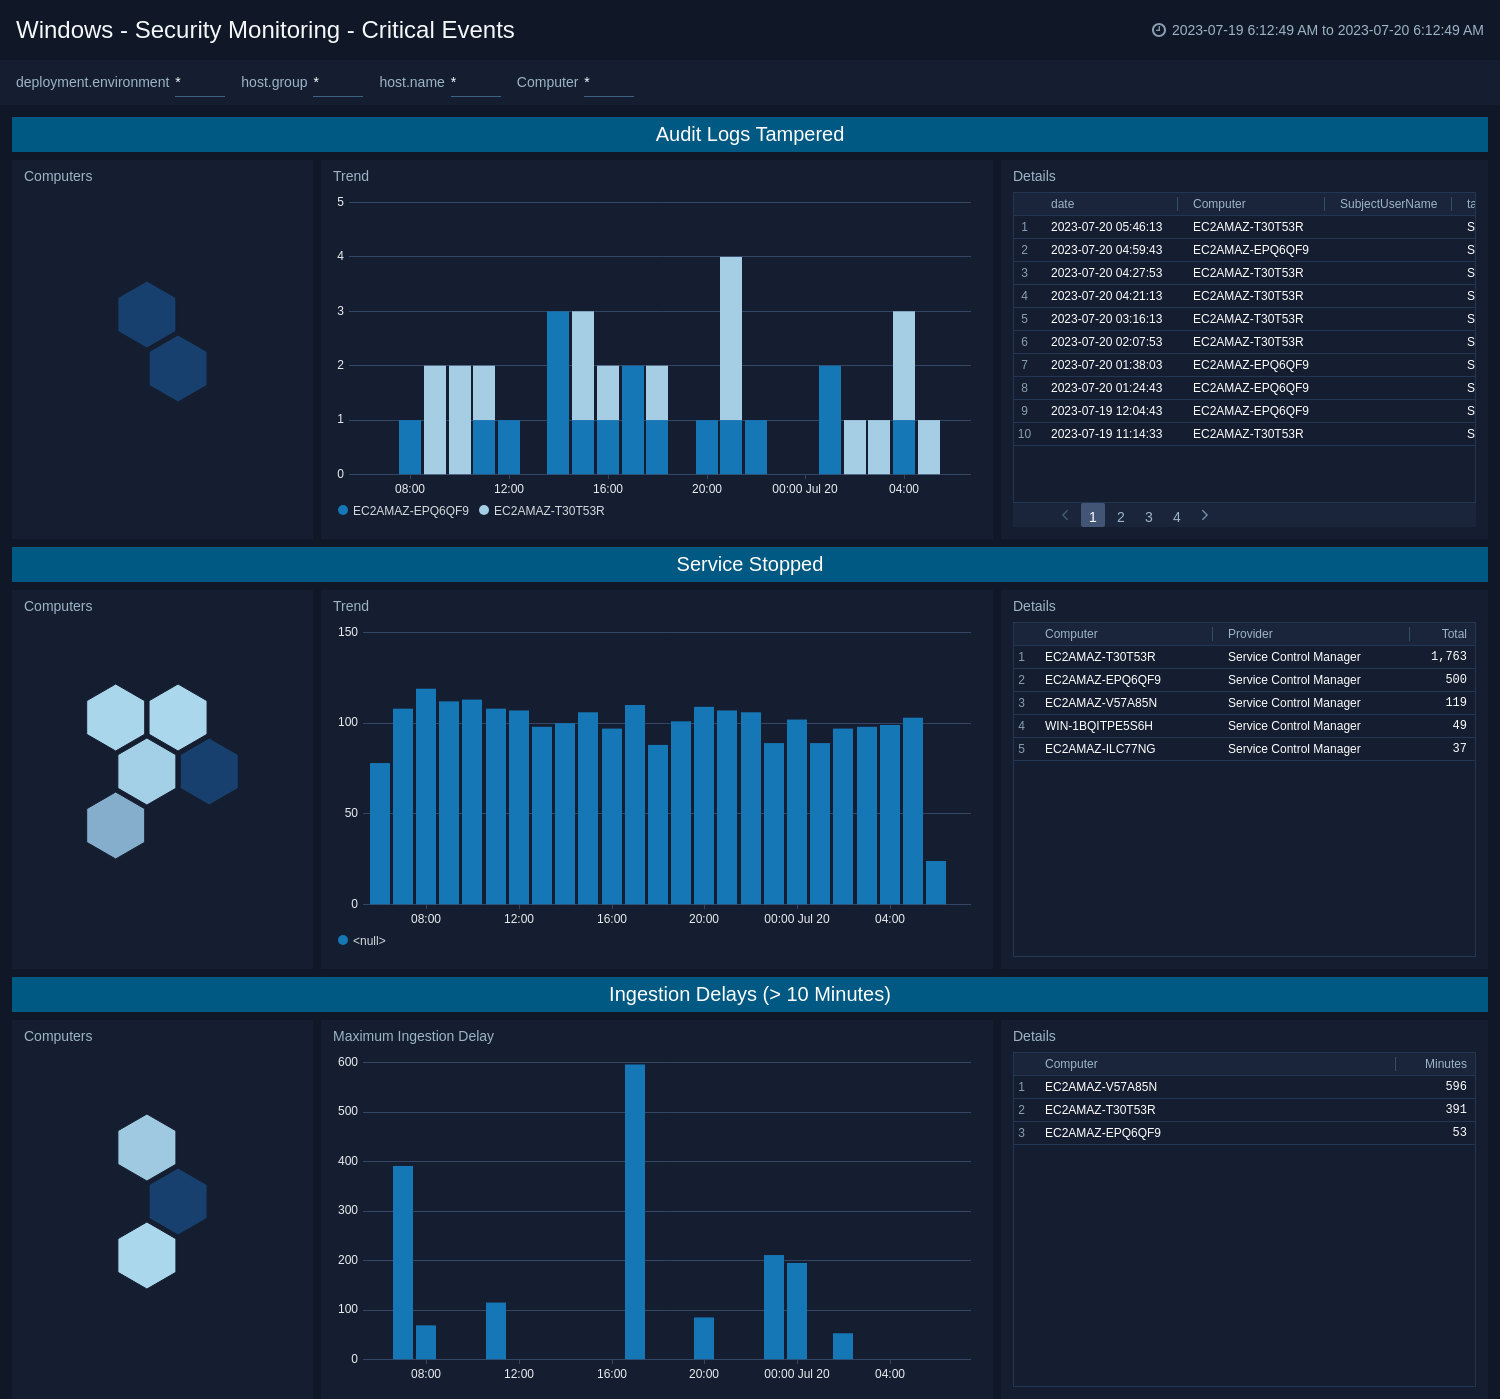This screenshot has width=1500, height=1399.
Task: Select page 2 of Audit Logs details
Action: pyautogui.click(x=1121, y=516)
